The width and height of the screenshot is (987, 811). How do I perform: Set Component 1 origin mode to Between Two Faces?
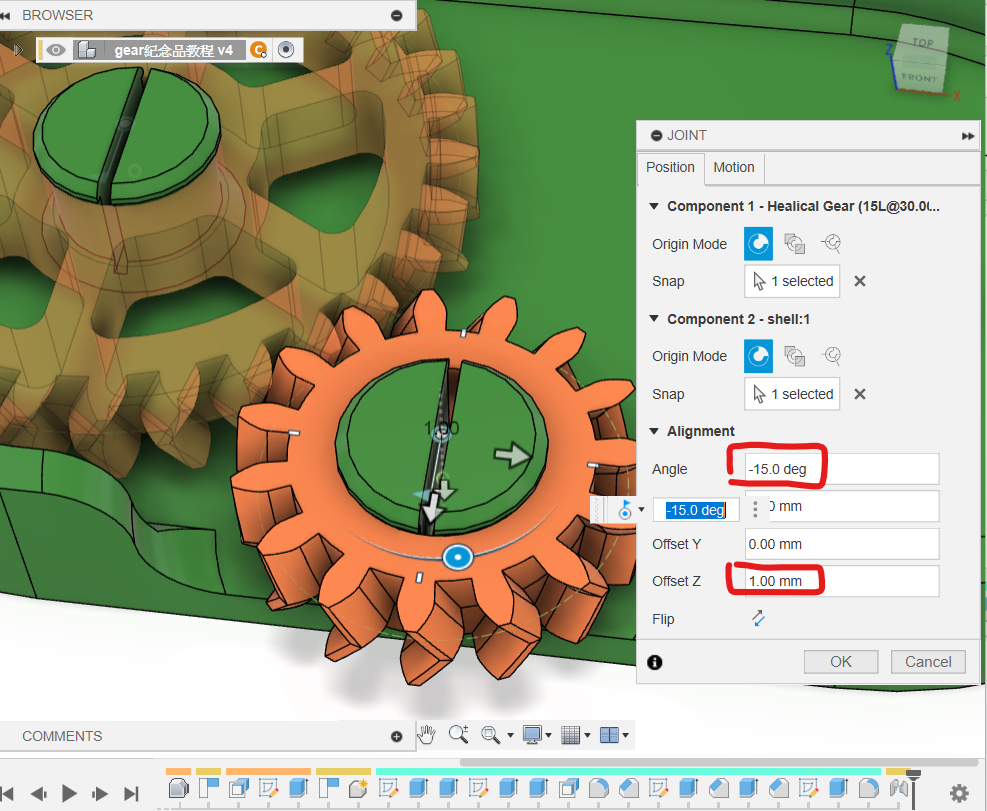(x=795, y=244)
